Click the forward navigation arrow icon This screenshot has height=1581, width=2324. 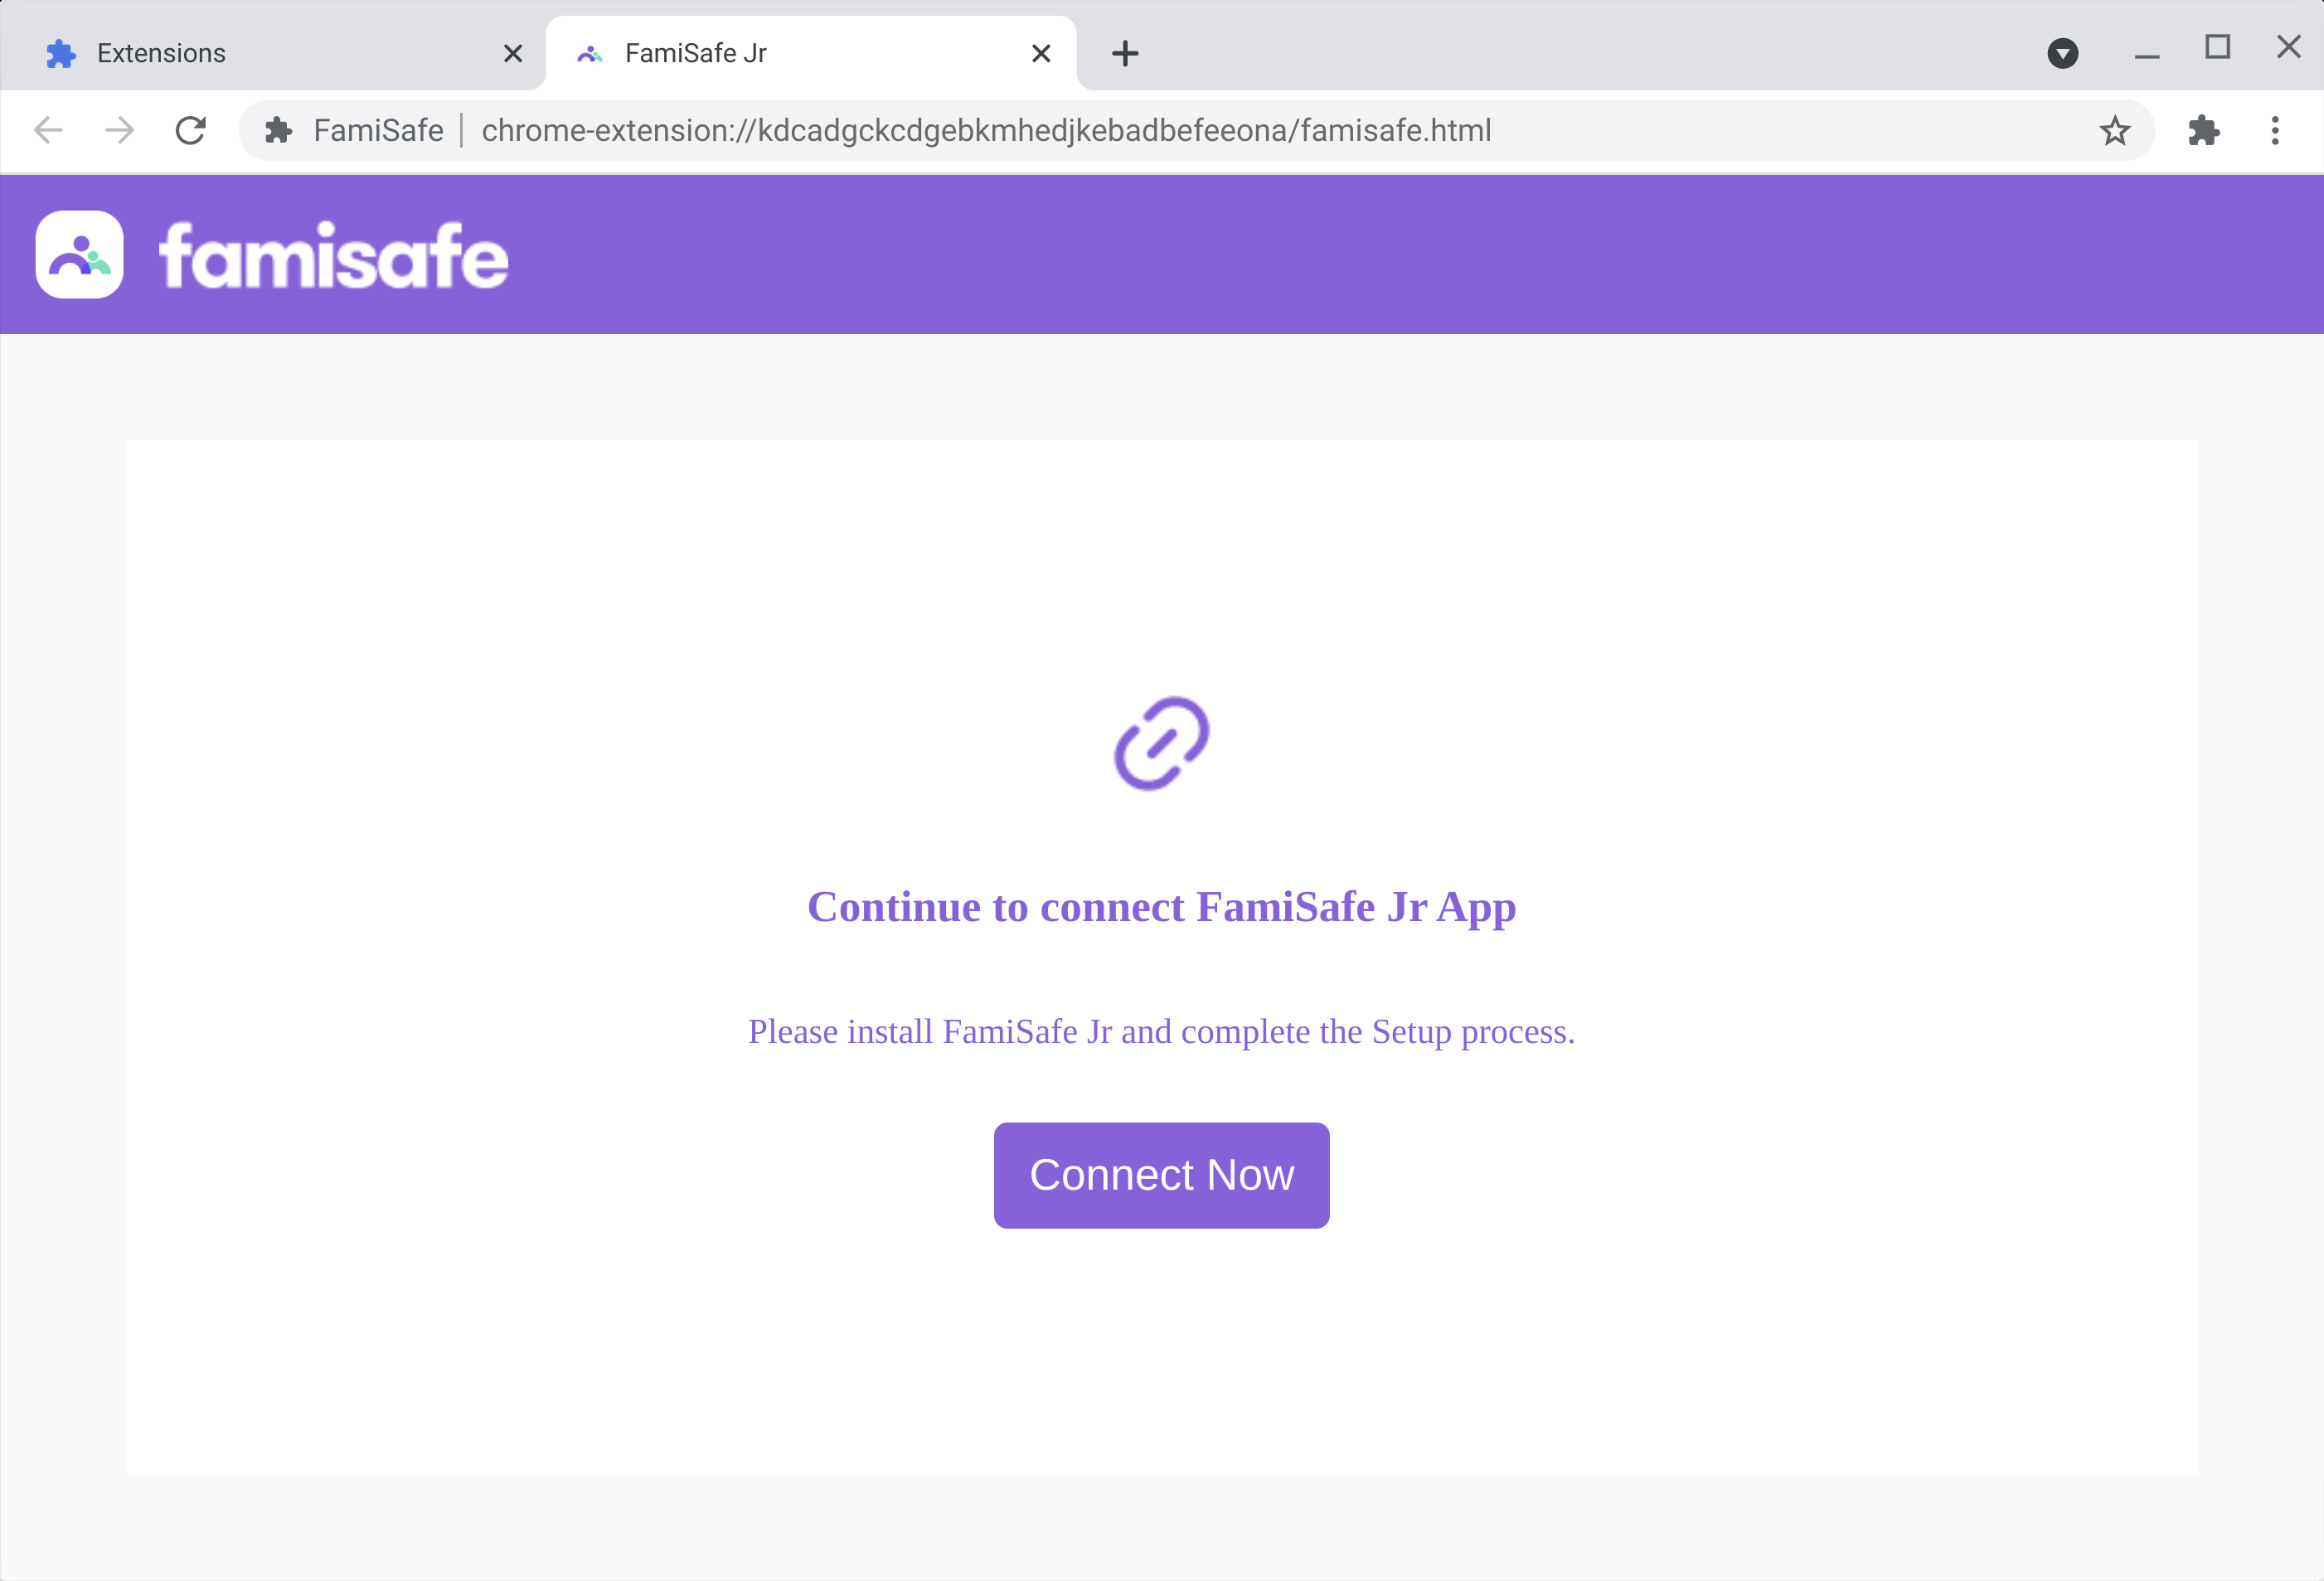pos(120,130)
